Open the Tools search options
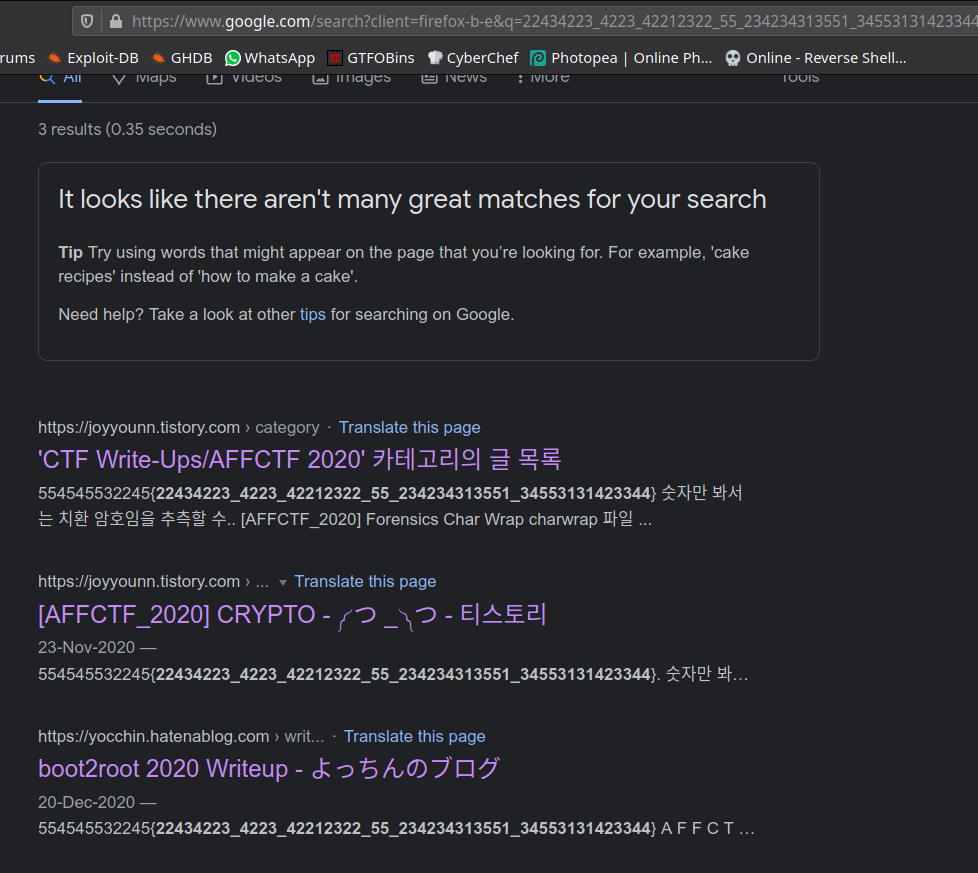The image size is (978, 873). pyautogui.click(x=800, y=77)
